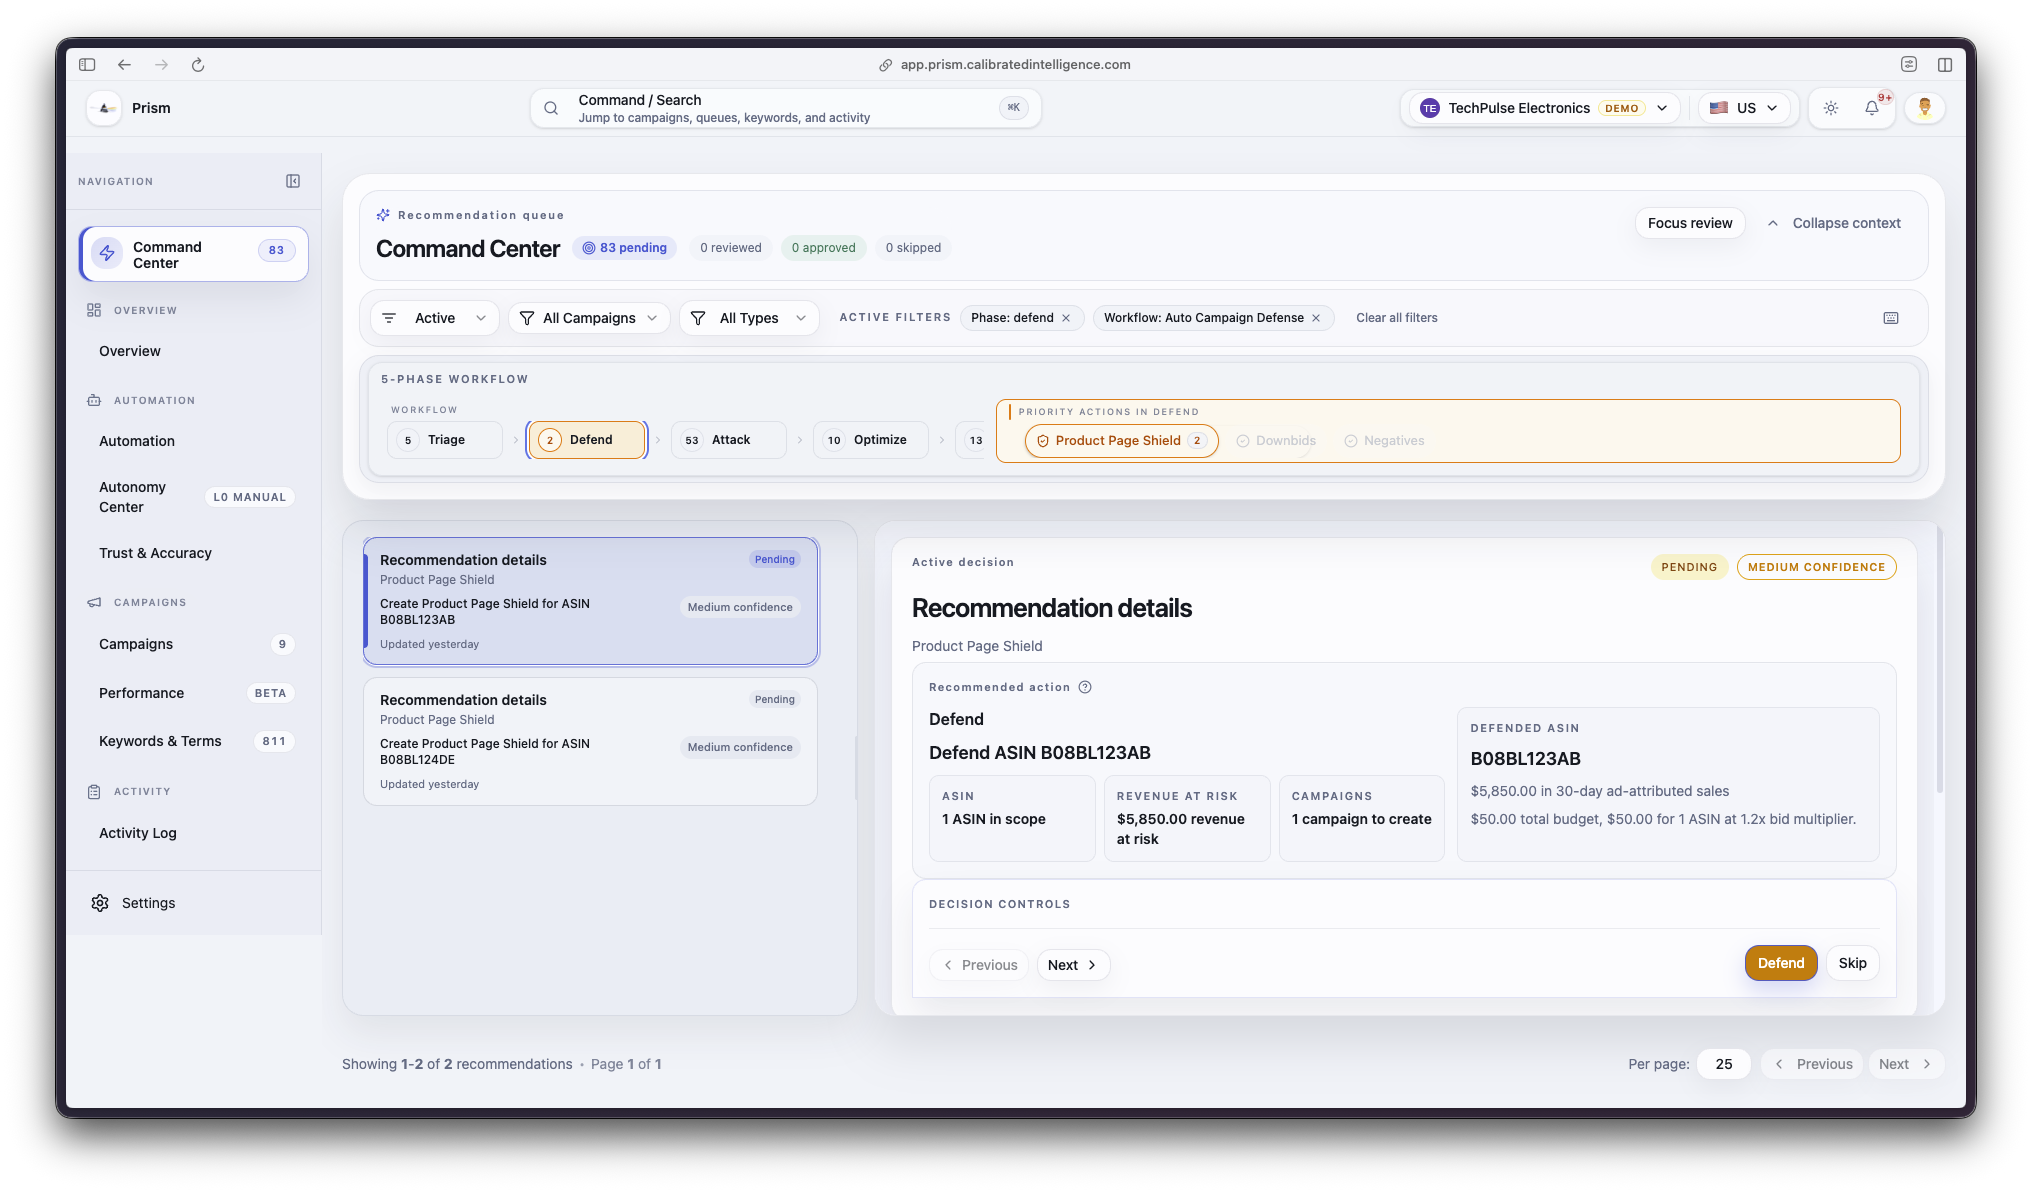Viewport: 2032px width, 1192px height.
Task: Click the Command / Search input field
Action: pyautogui.click(x=784, y=108)
